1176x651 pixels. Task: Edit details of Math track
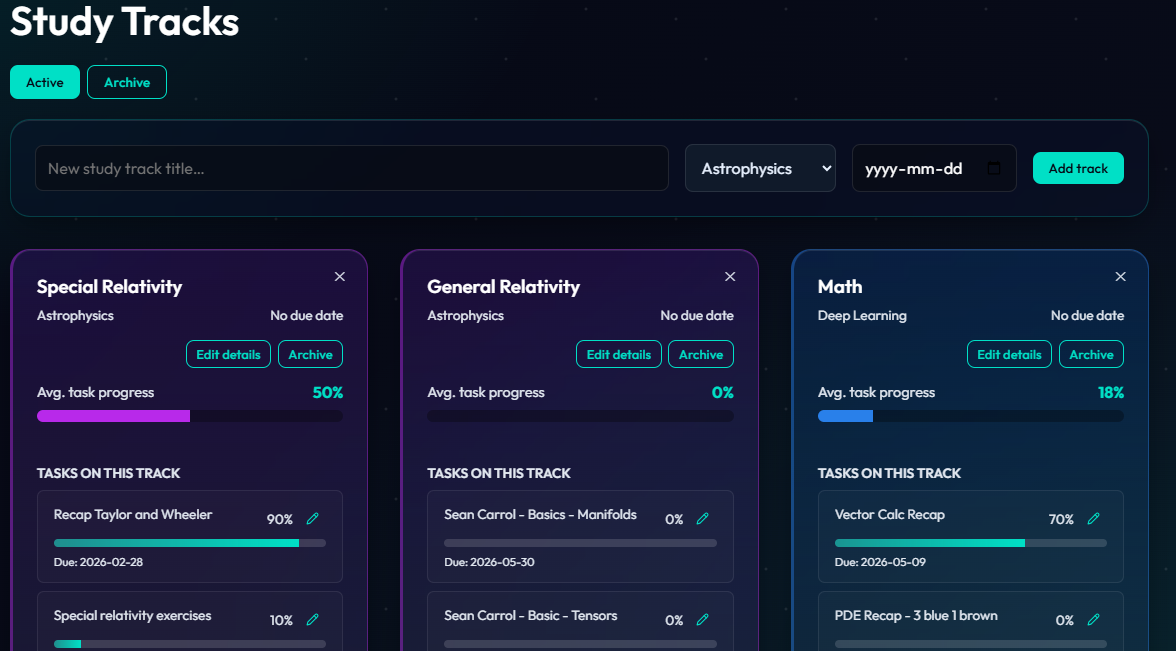coord(1010,354)
